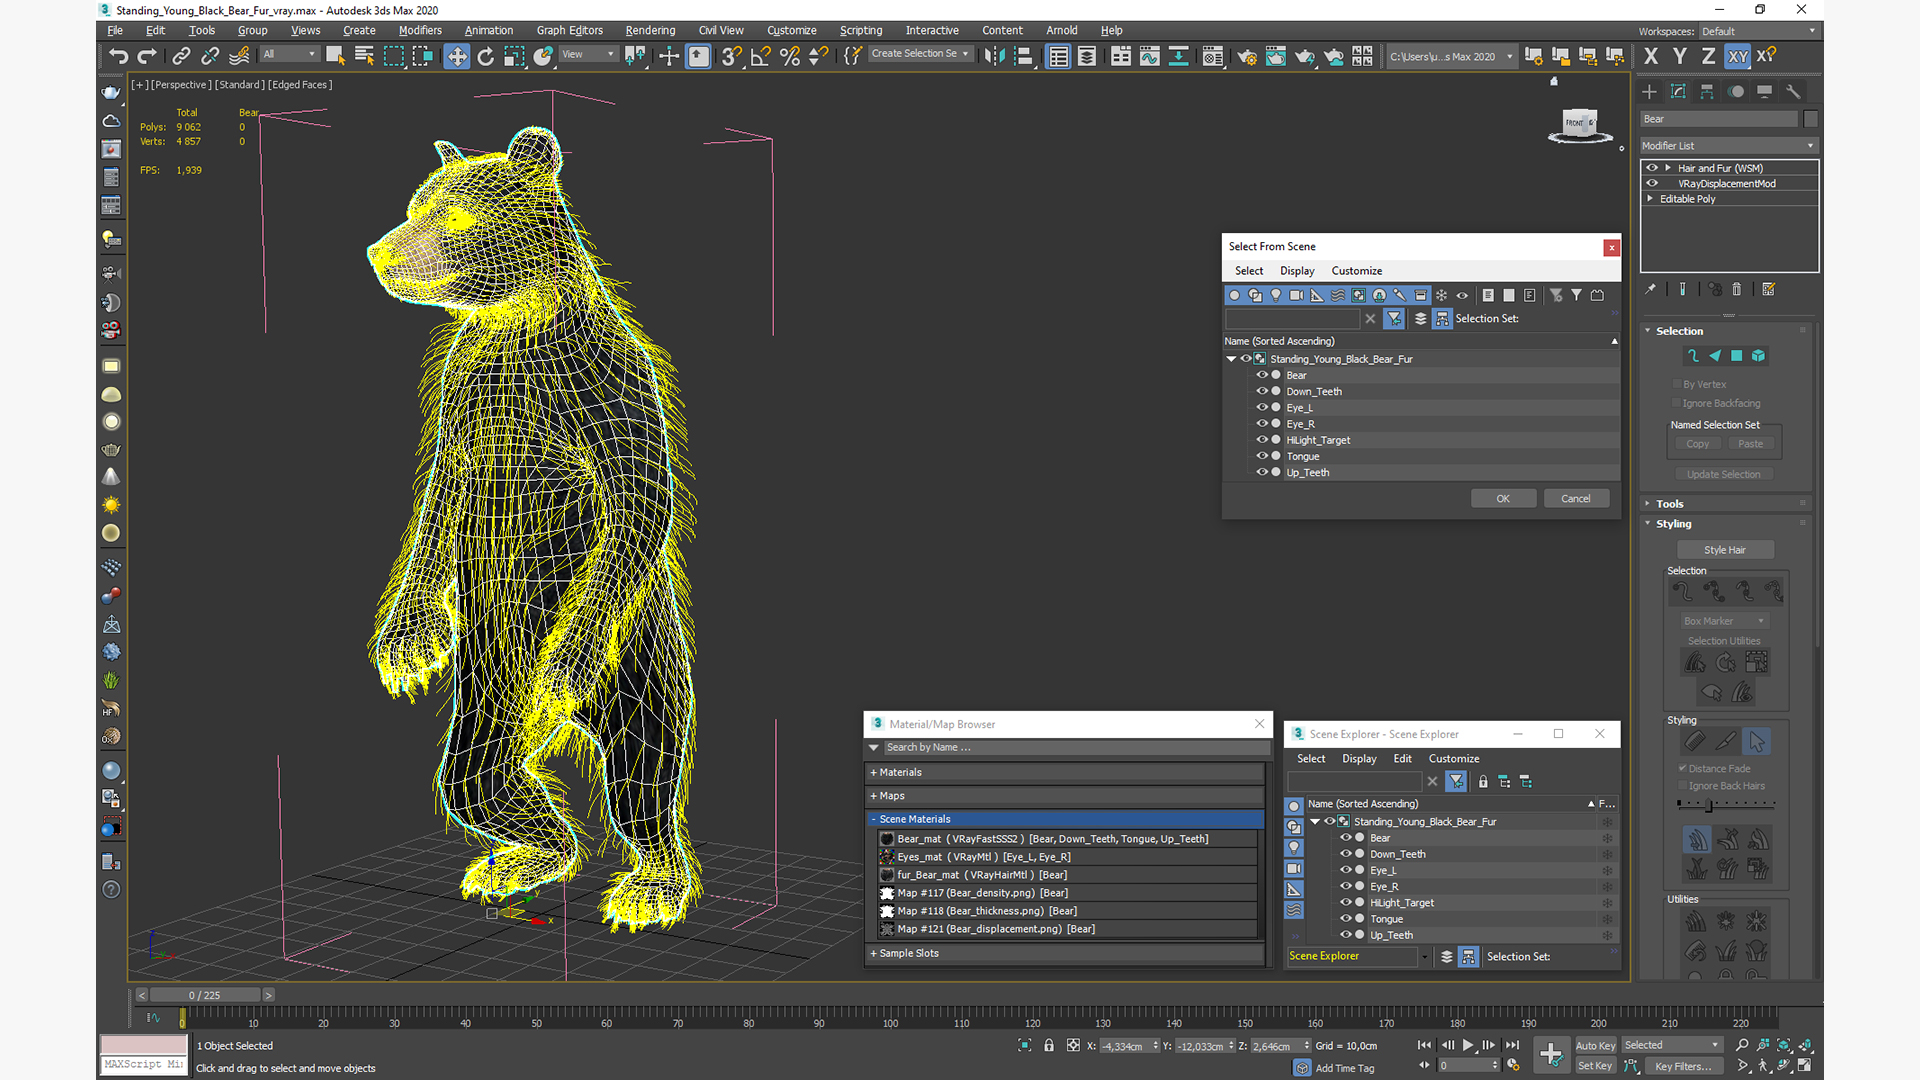Constrain to the X axis button
This screenshot has width=1920, height=1080.
pyautogui.click(x=1651, y=56)
